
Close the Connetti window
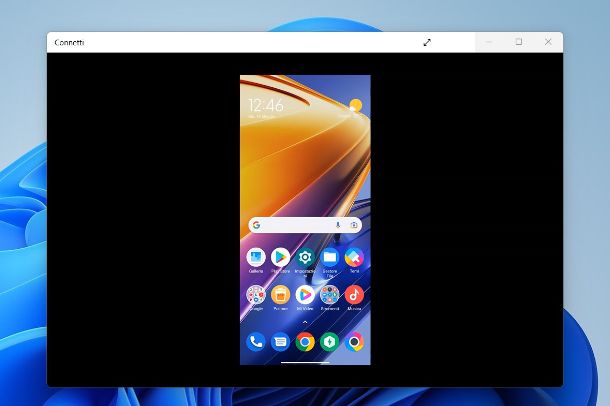[548, 42]
